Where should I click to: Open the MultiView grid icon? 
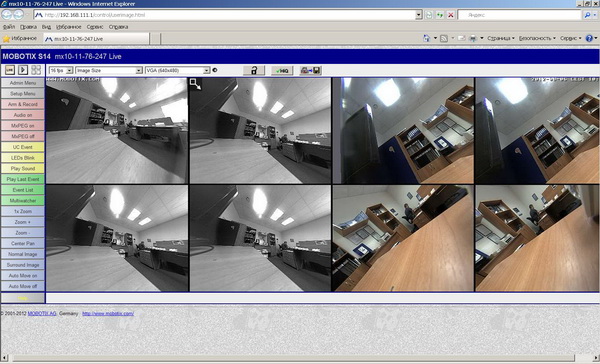pos(36,70)
